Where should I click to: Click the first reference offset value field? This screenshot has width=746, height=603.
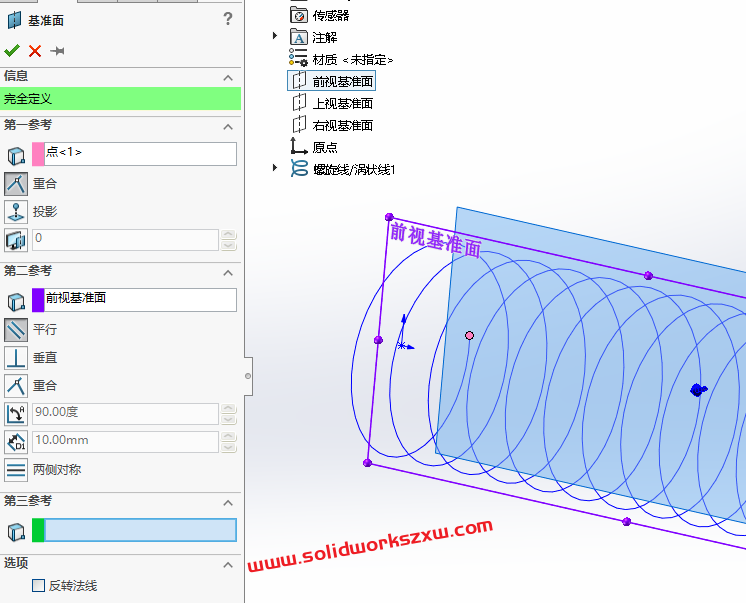126,240
